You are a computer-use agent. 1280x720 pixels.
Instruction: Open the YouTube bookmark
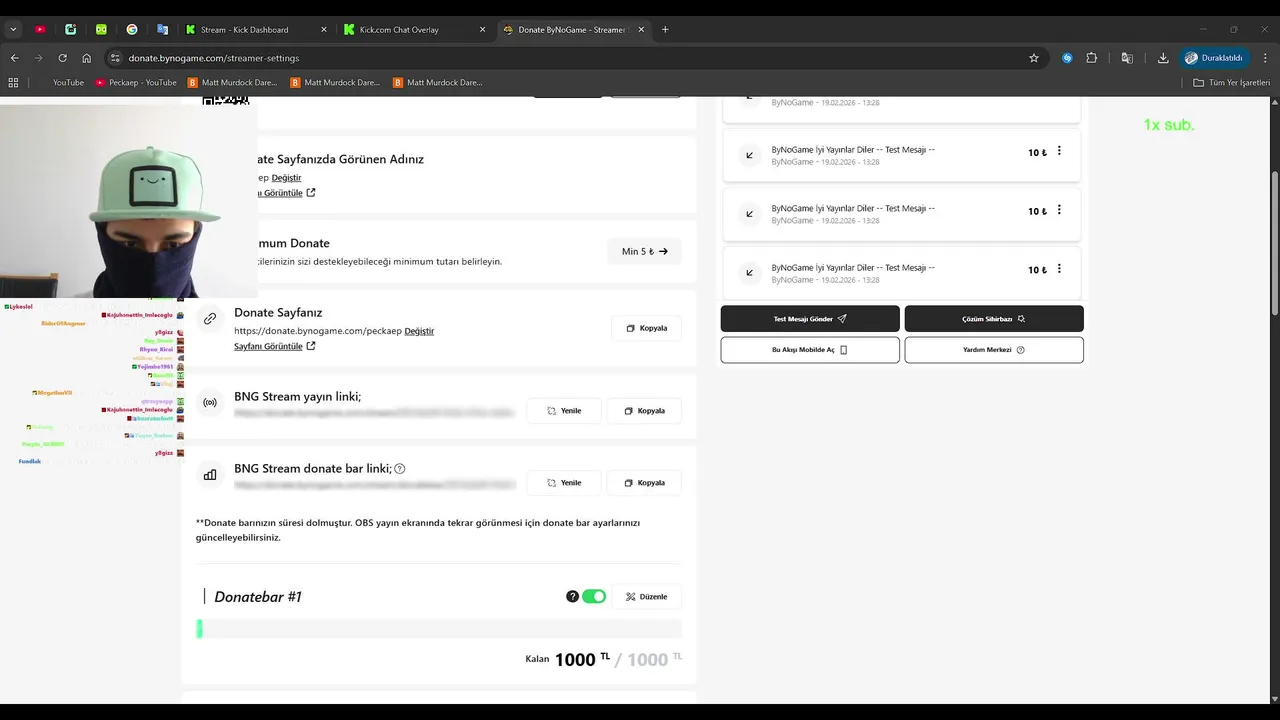click(x=60, y=82)
